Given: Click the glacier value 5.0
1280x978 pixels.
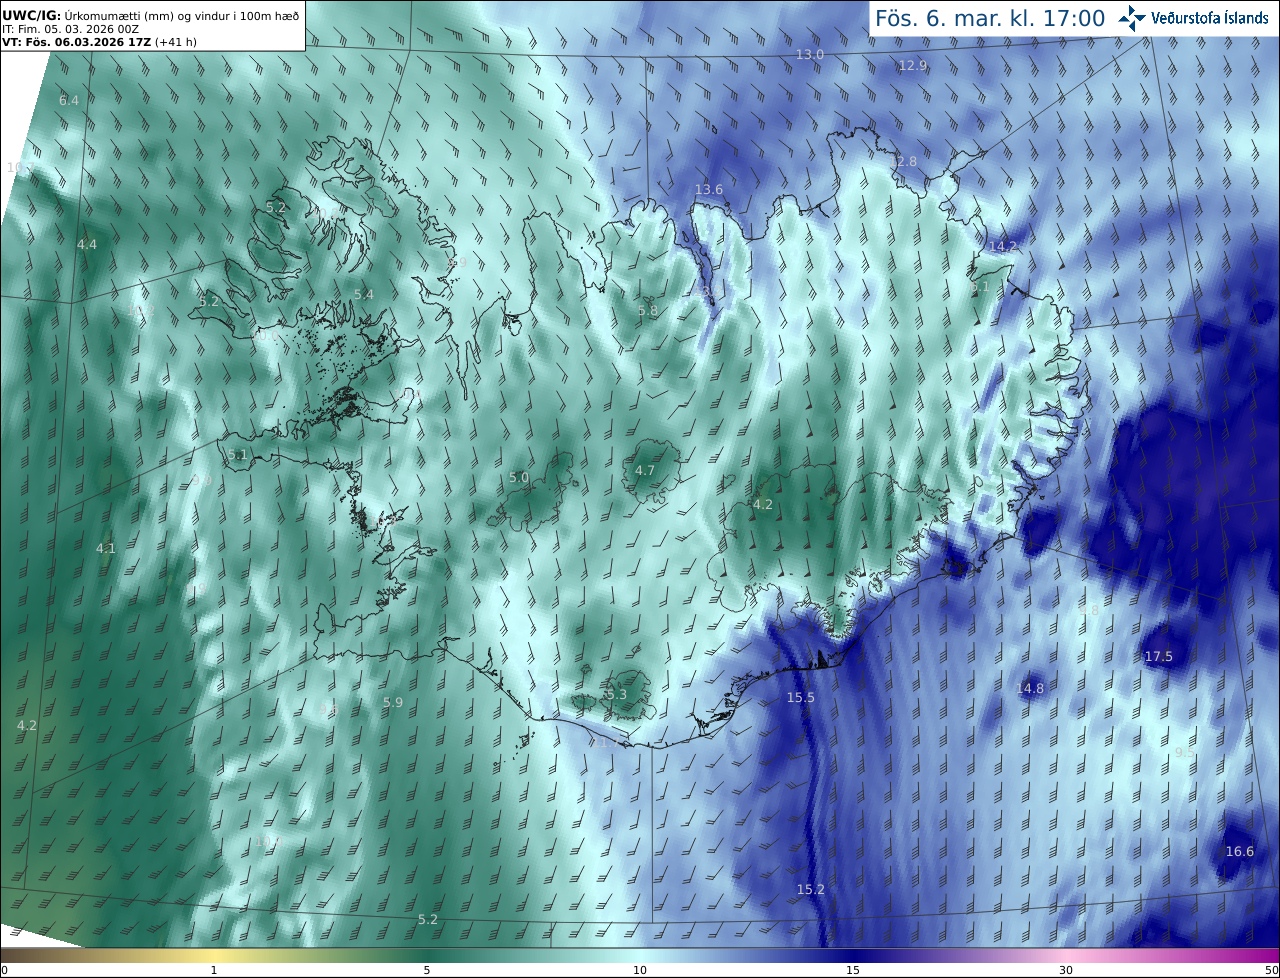Looking at the screenshot, I should coord(519,477).
